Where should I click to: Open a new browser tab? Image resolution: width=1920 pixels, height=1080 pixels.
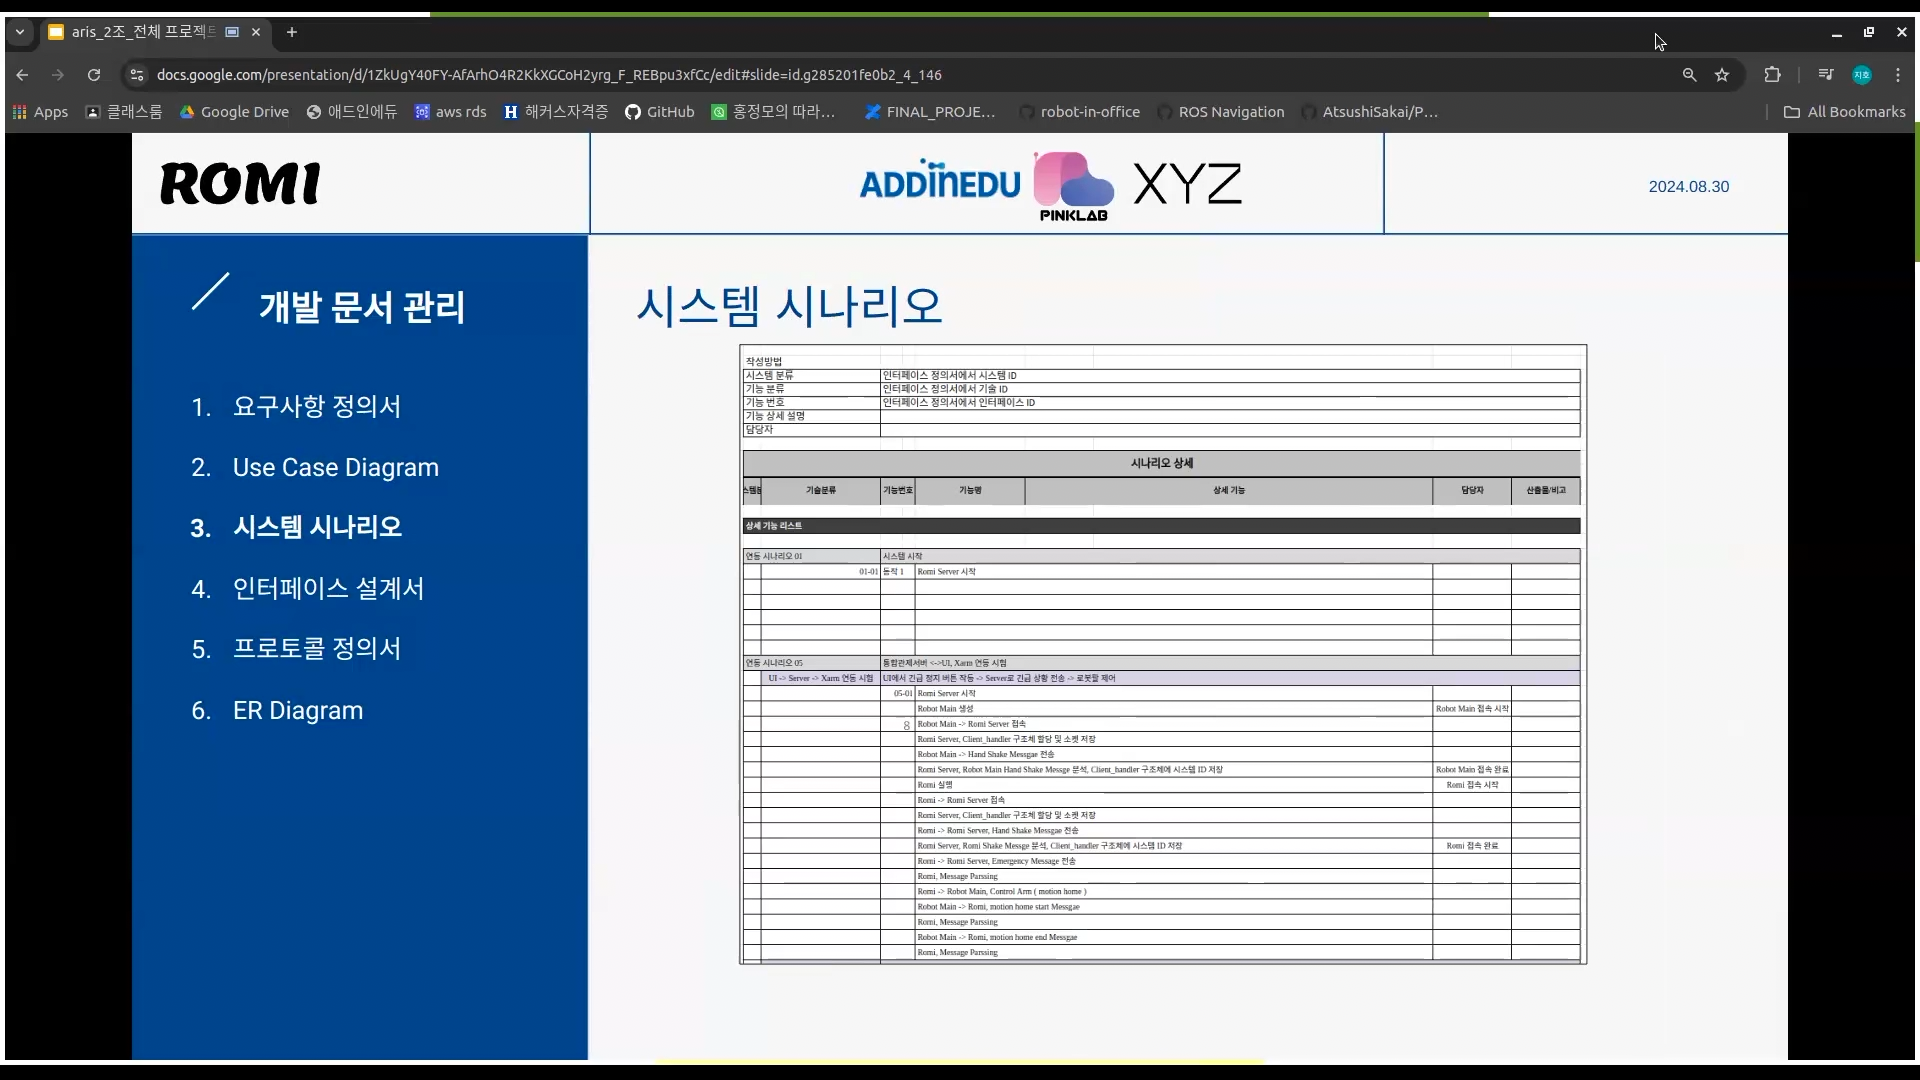click(x=292, y=32)
